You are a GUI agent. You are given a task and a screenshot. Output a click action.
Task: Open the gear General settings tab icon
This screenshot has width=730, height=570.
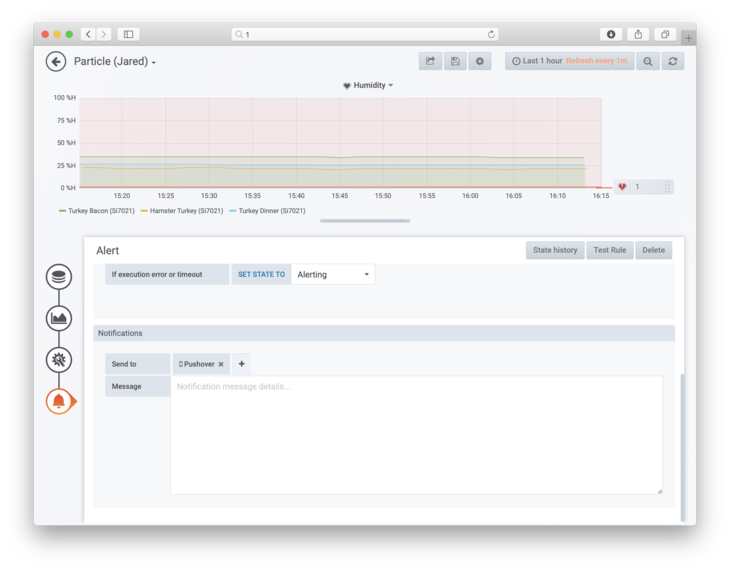[59, 360]
